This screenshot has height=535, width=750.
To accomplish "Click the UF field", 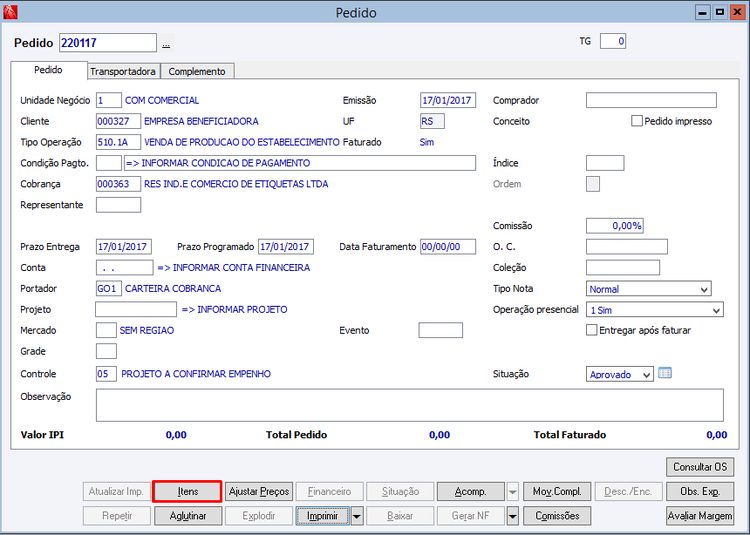I will tap(432, 121).
